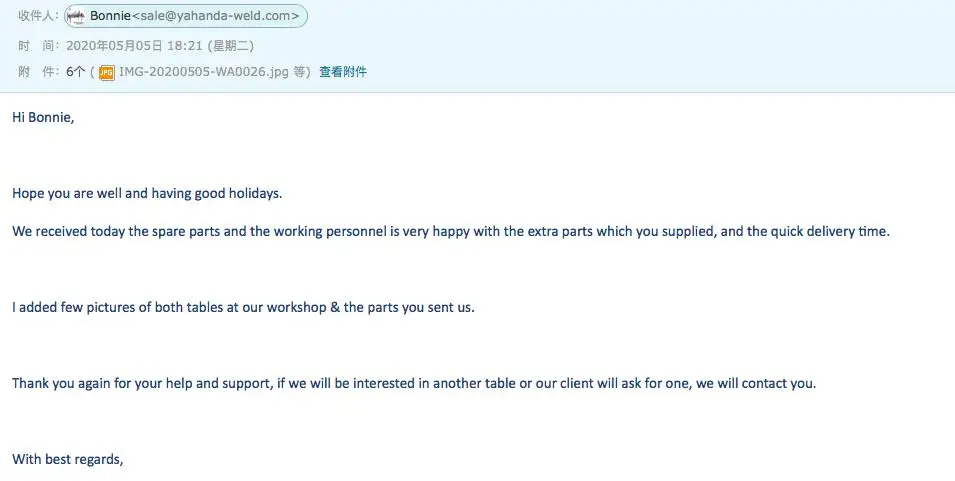Click the sent date 2020年05月05日 18:21
Image resolution: width=955 pixels, height=481 pixels.
134,46
